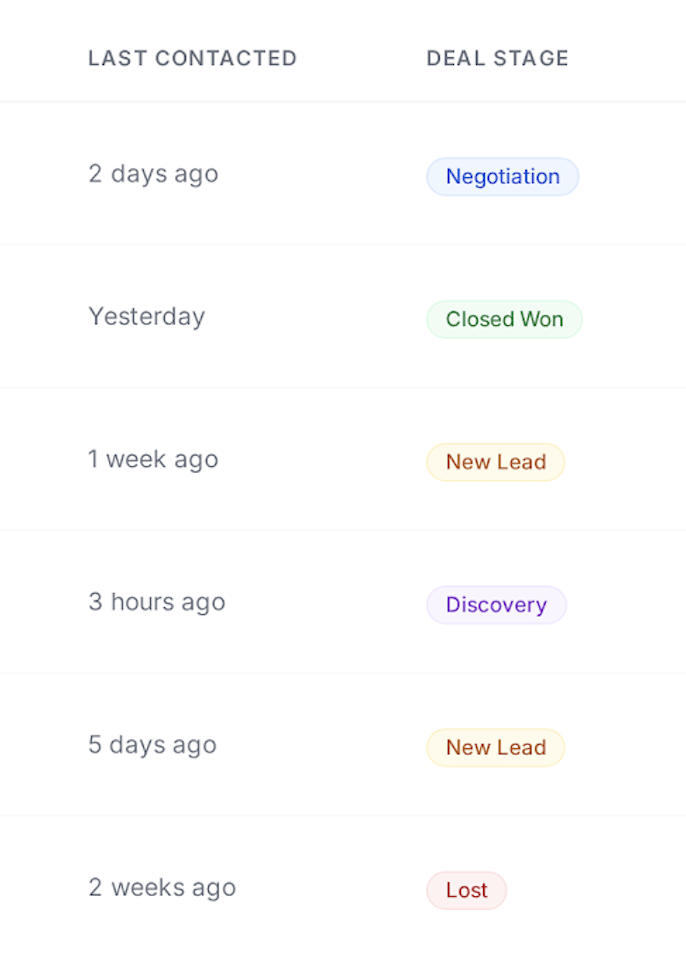
Task: Click the red deal stage pill
Action: tap(466, 890)
